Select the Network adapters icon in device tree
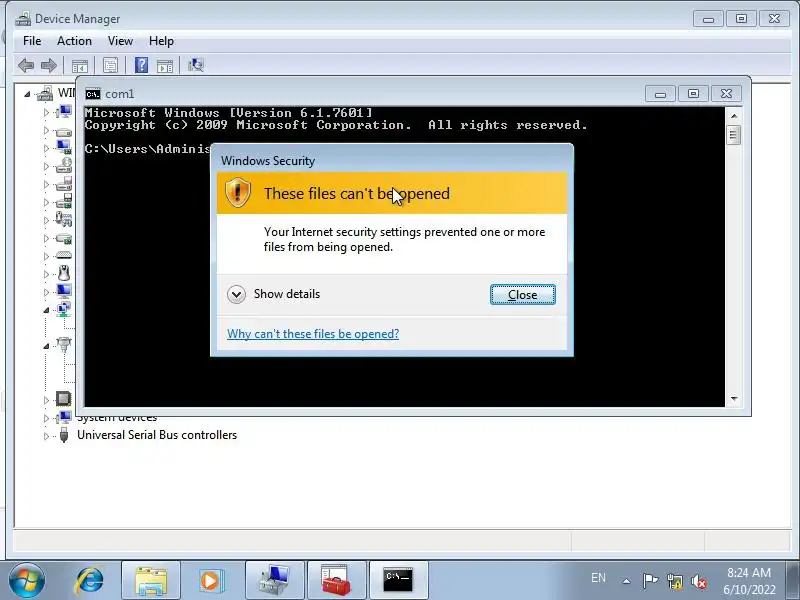Image resolution: width=800 pixels, height=600 pixels. (64, 309)
